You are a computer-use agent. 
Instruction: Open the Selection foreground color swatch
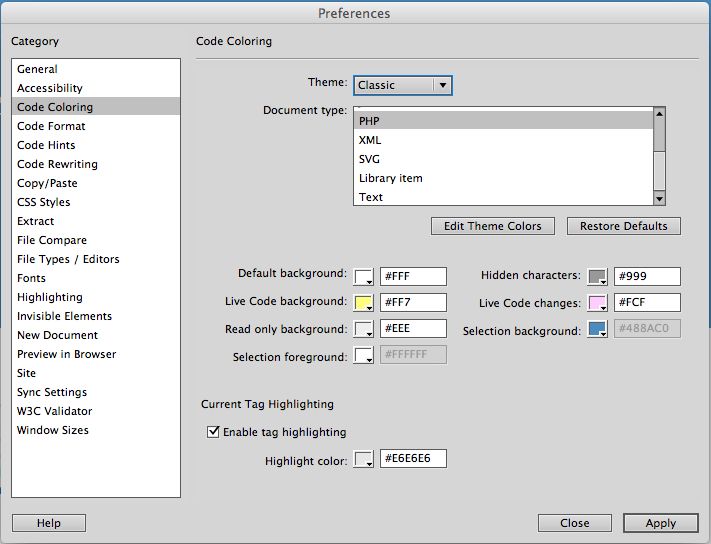pyautogui.click(x=364, y=355)
